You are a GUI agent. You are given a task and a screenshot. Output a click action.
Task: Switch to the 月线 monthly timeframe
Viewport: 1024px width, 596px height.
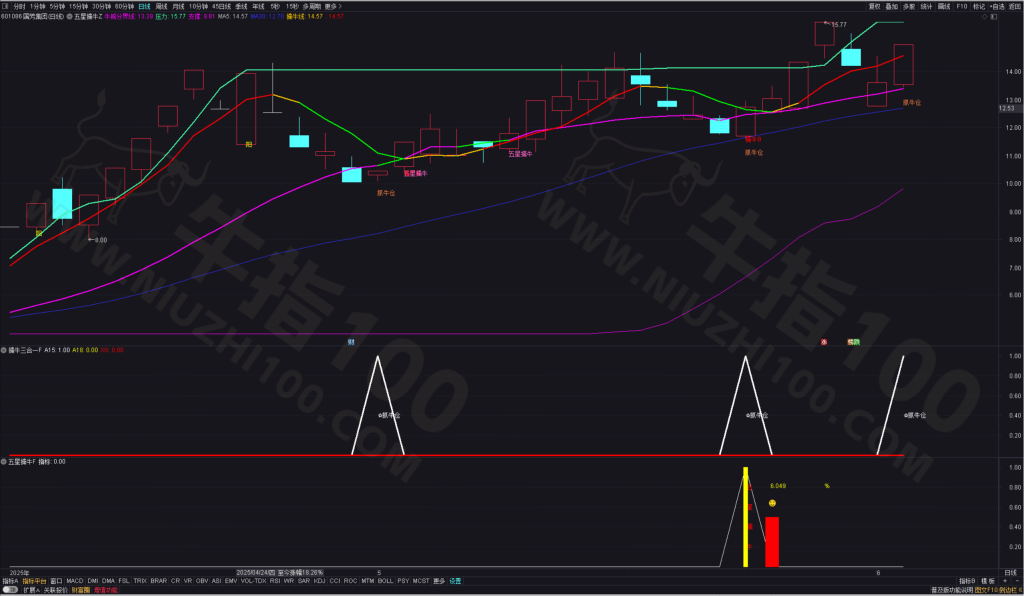(x=178, y=7)
